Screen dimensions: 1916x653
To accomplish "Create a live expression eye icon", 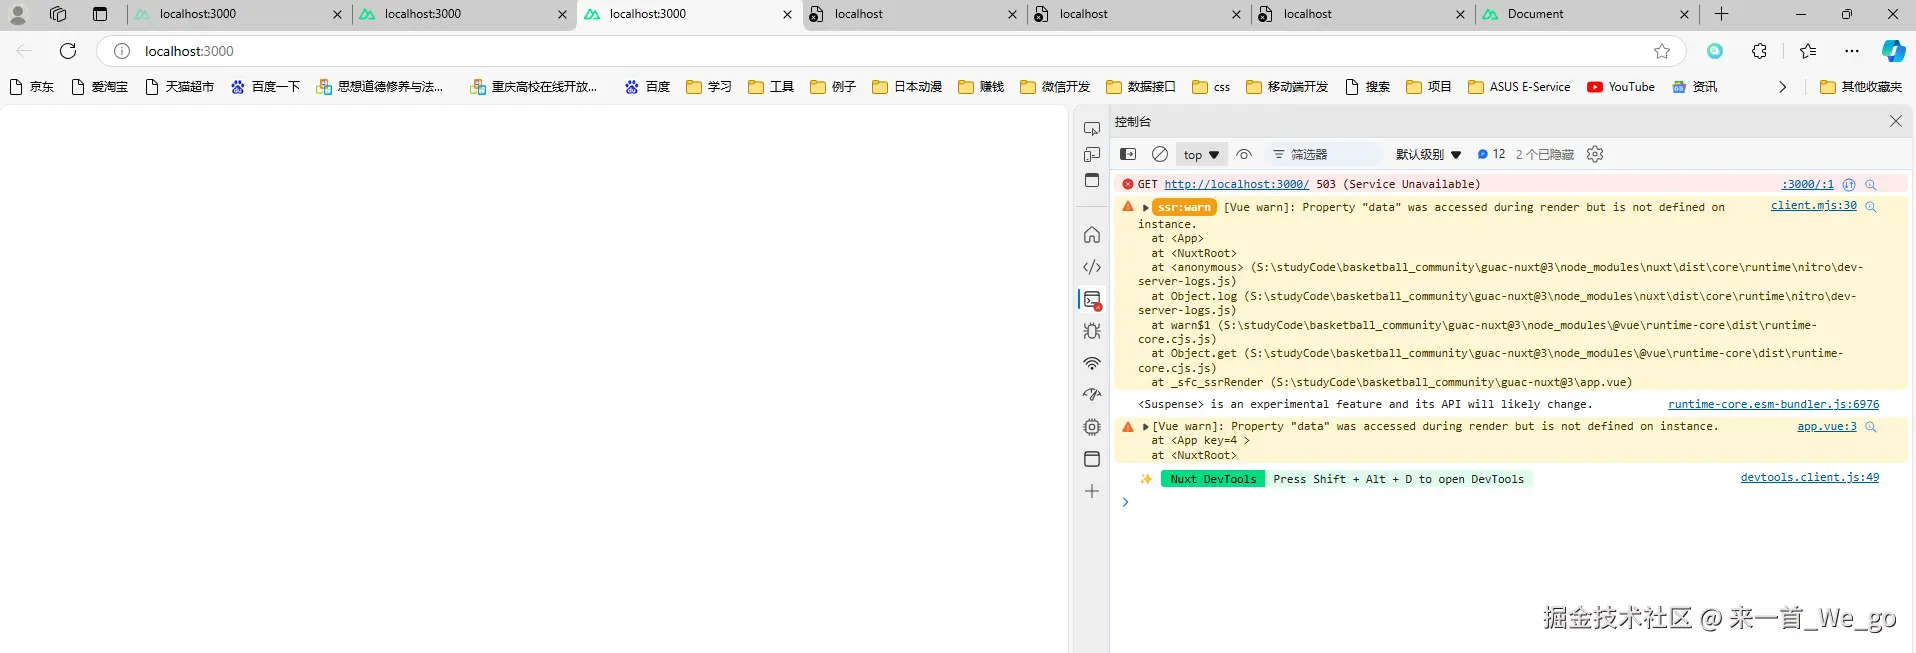I will click(1244, 154).
